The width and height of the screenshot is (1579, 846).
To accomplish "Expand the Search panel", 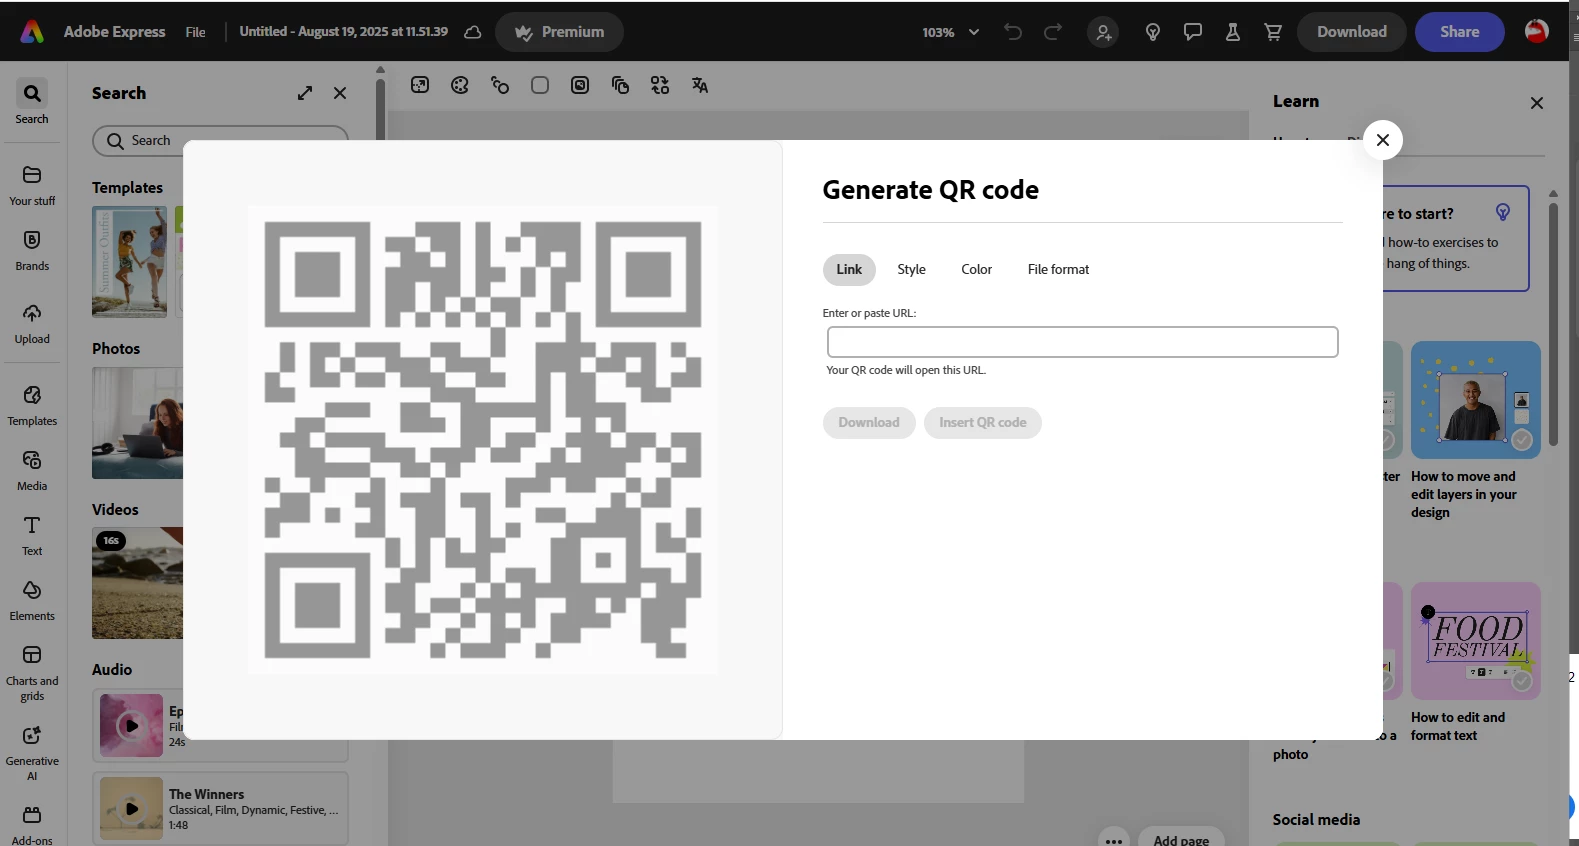I will point(305,93).
